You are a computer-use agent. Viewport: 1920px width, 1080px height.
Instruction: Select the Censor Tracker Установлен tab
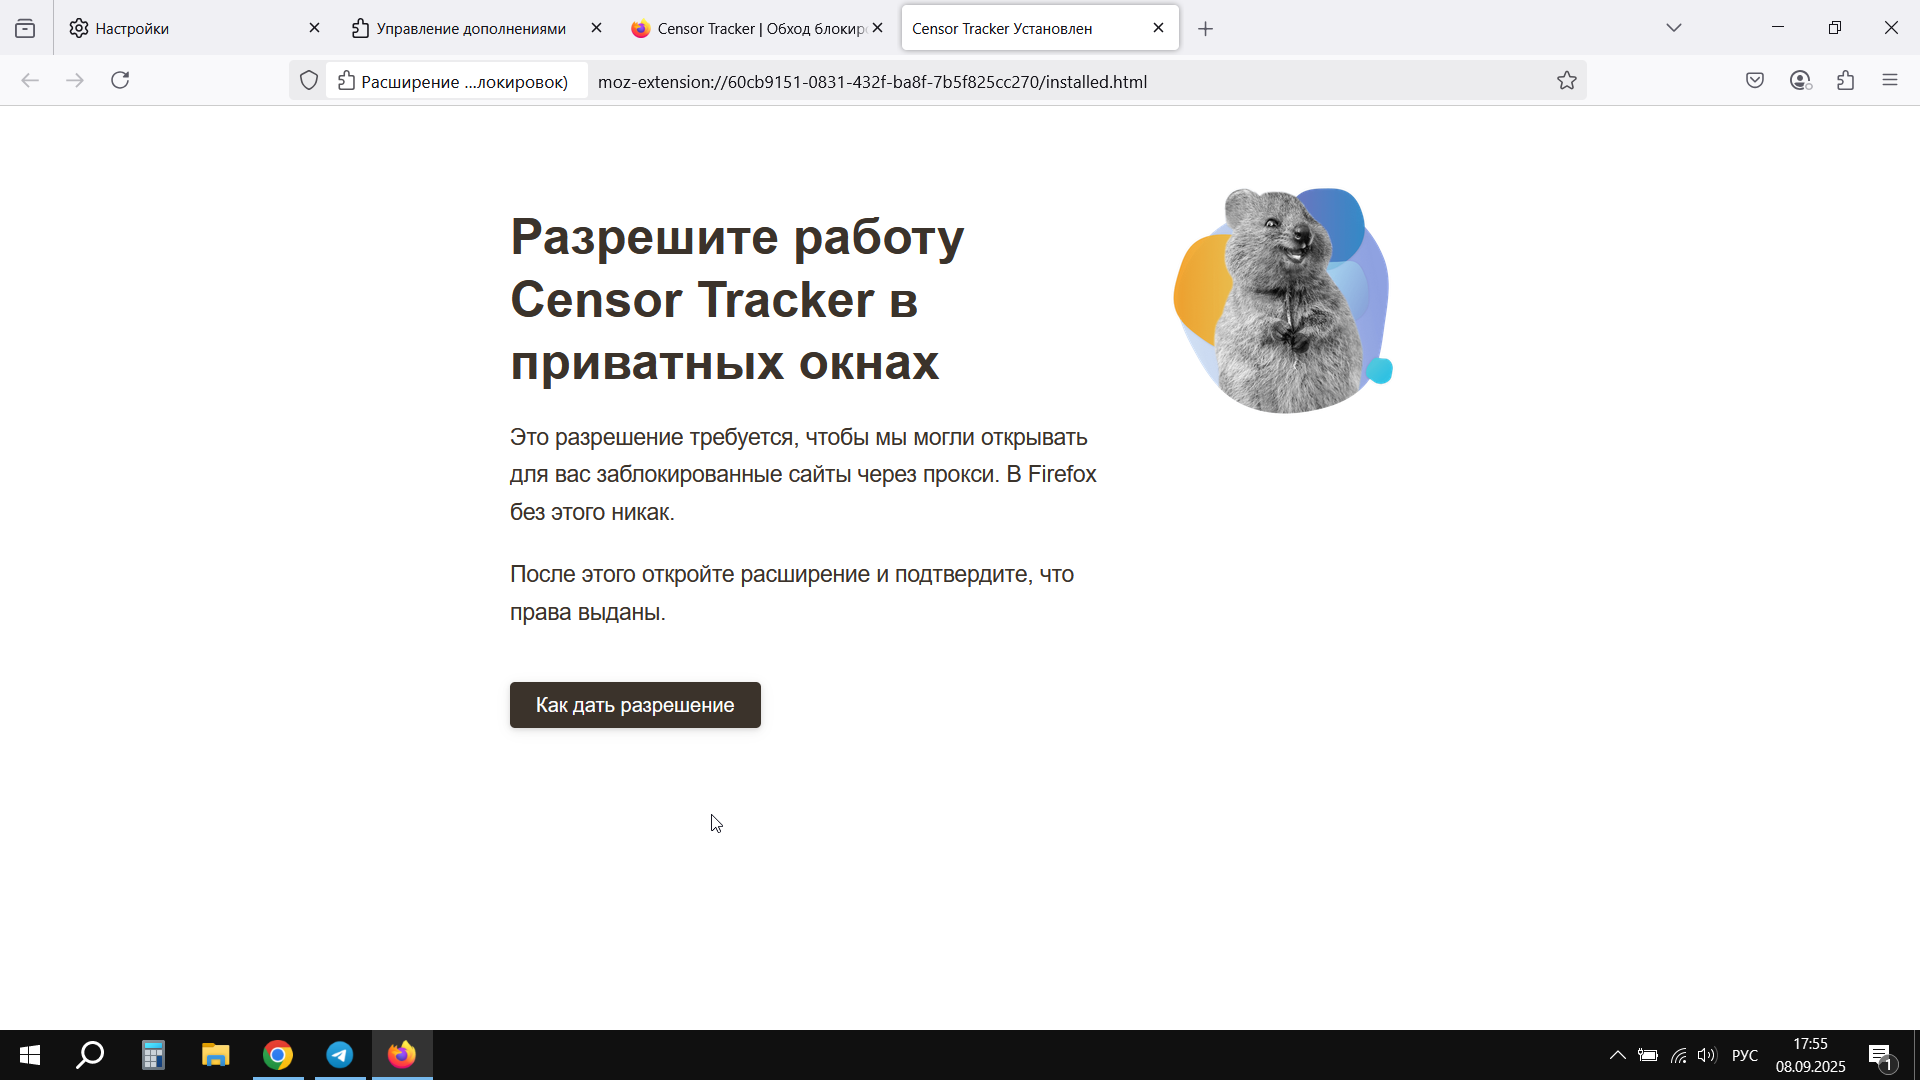(x=1039, y=28)
